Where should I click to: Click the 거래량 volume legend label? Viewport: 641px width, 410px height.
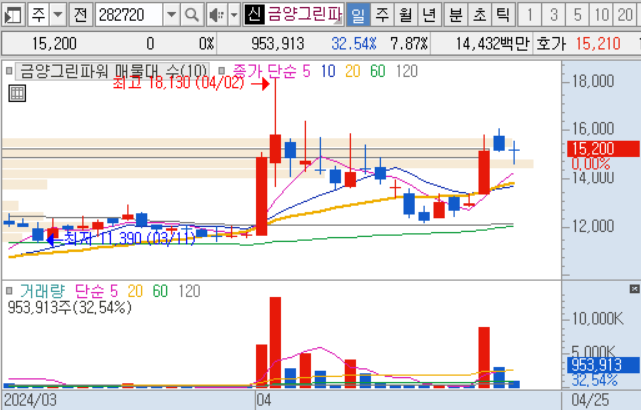[42, 291]
